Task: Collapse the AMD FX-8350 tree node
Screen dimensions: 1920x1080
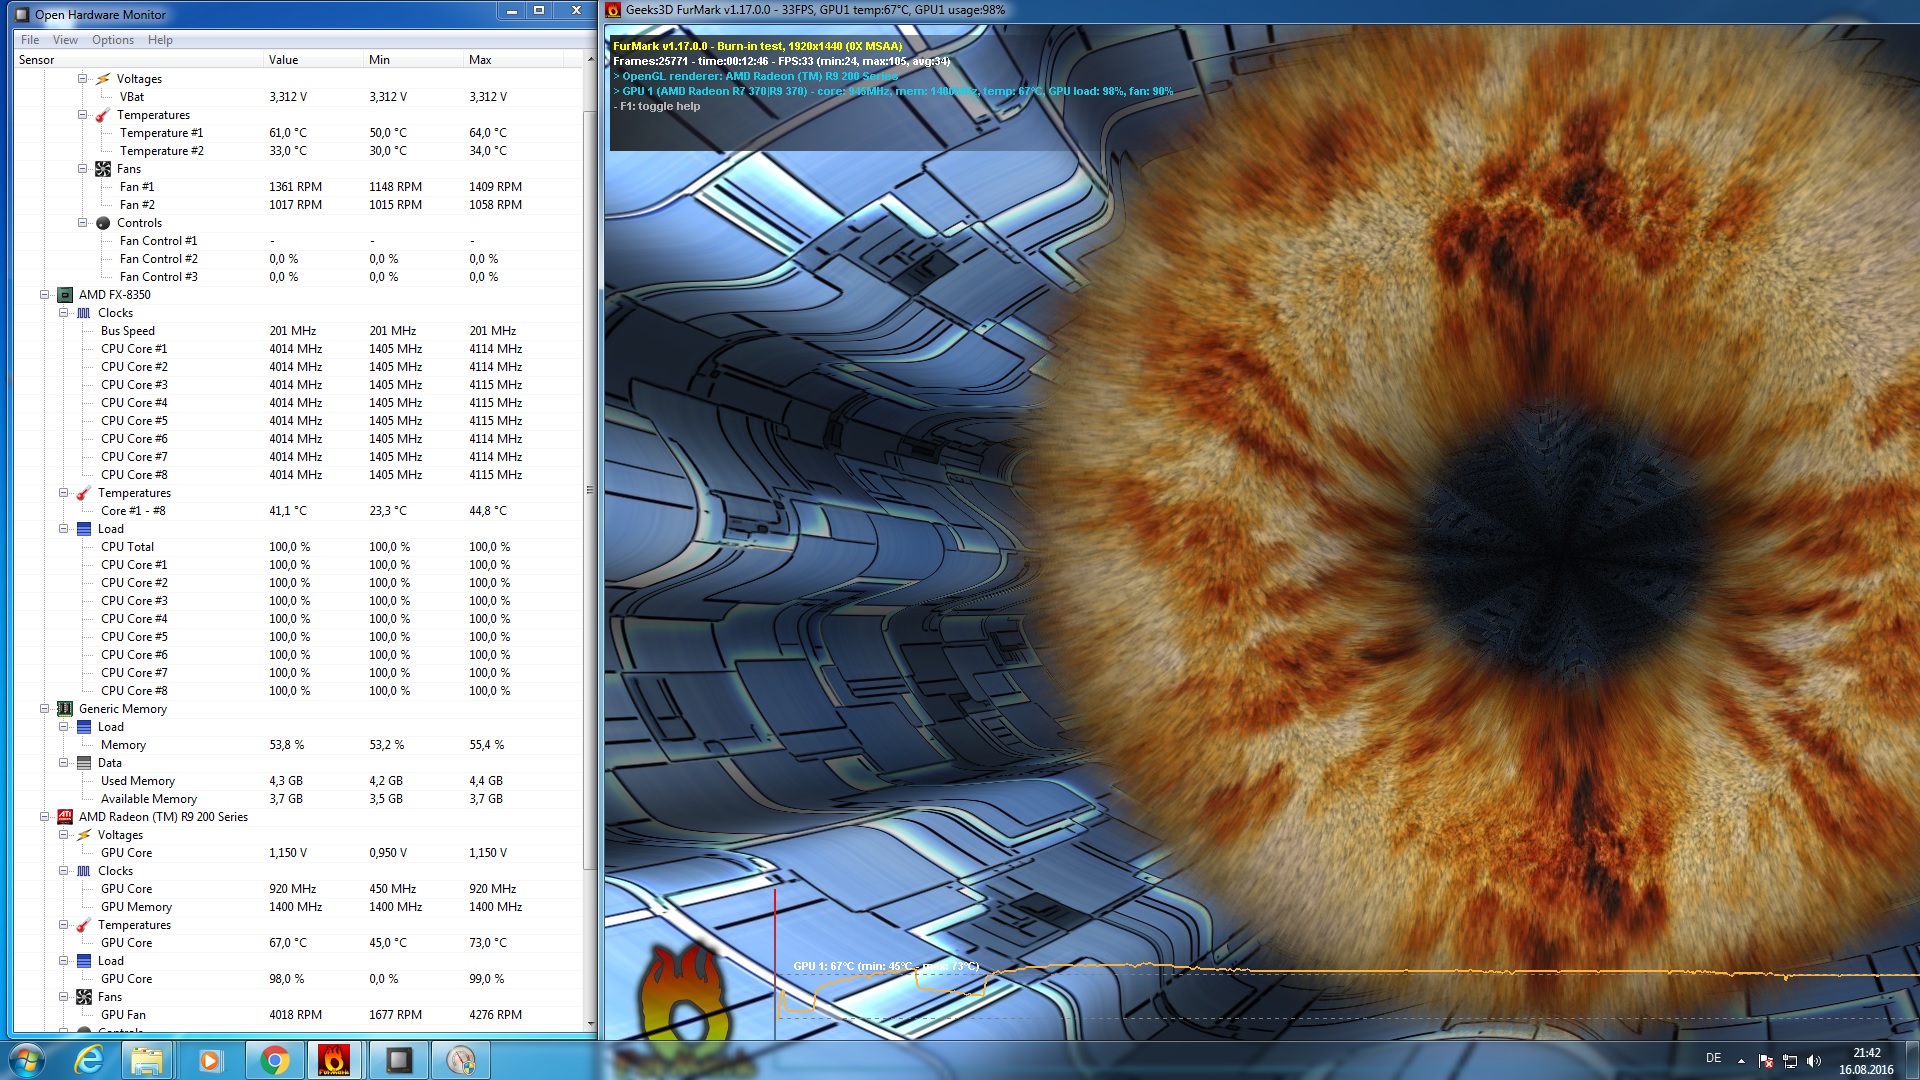Action: pyautogui.click(x=44, y=295)
